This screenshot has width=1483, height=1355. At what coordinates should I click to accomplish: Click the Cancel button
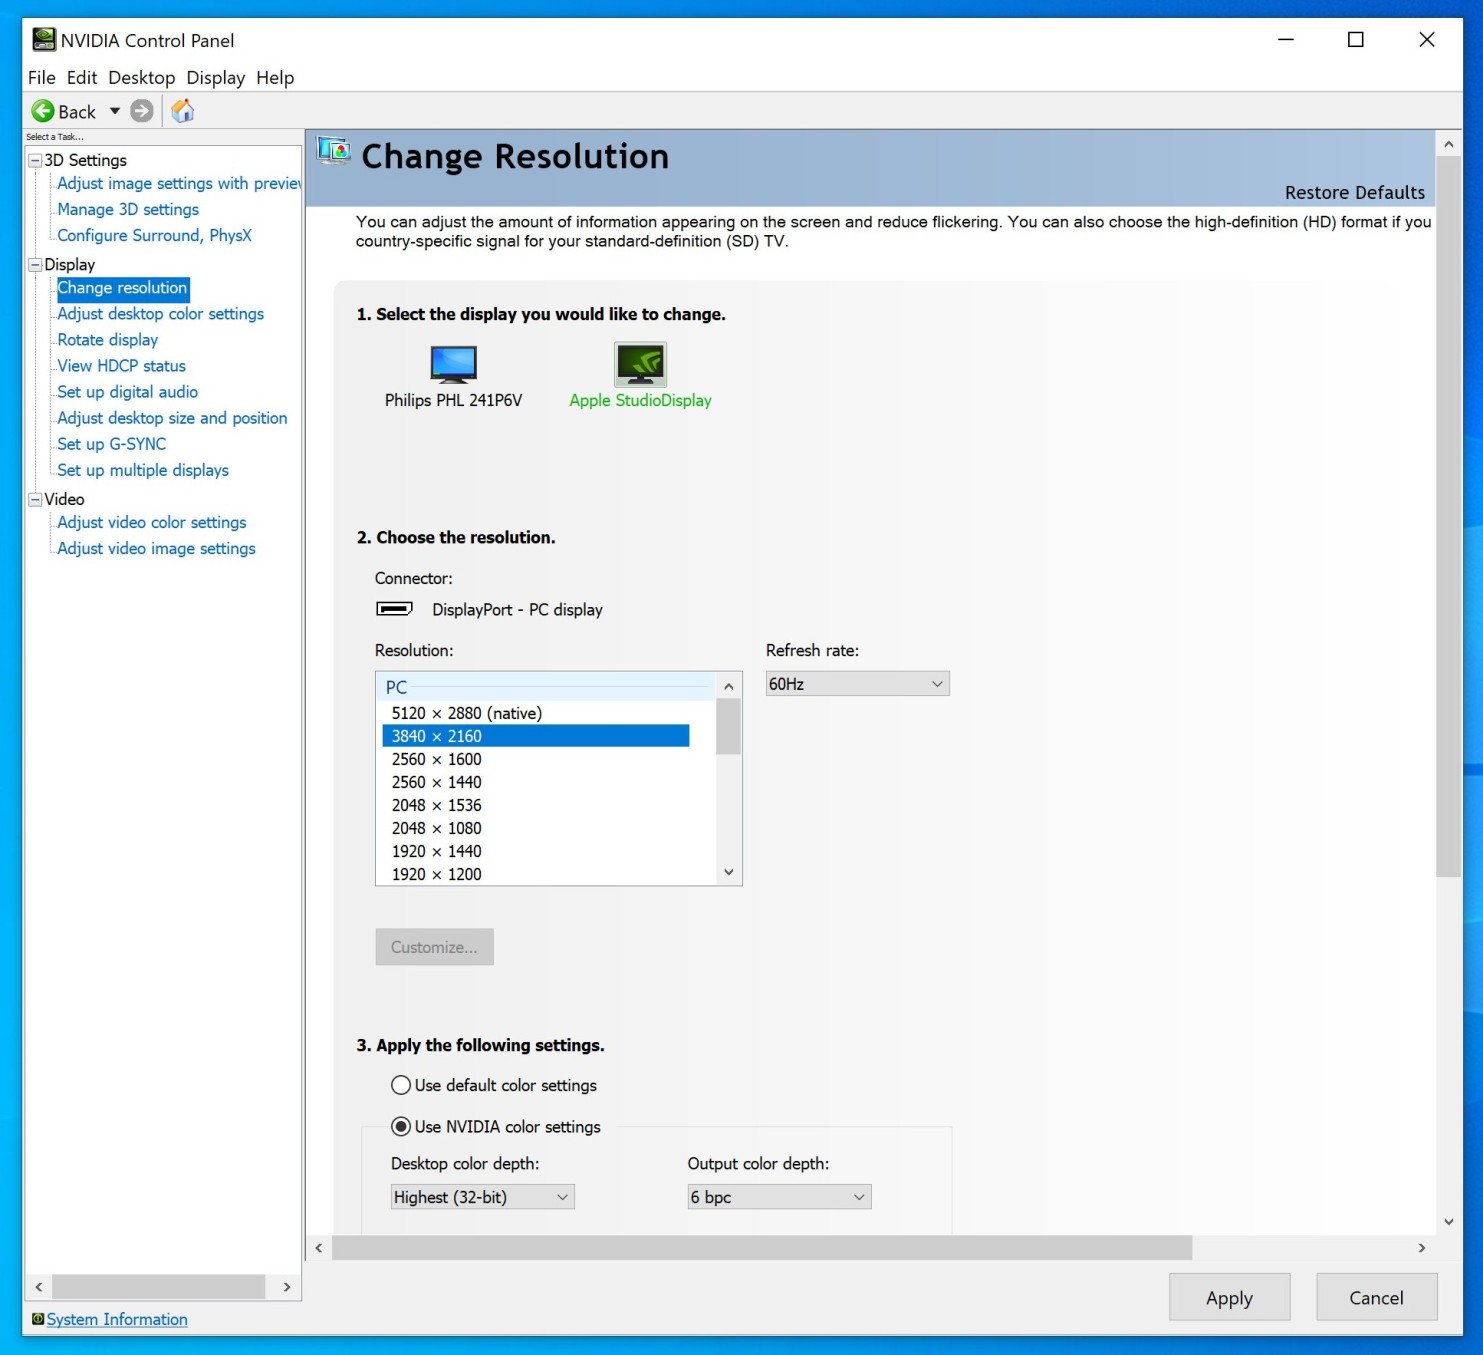click(x=1376, y=1297)
